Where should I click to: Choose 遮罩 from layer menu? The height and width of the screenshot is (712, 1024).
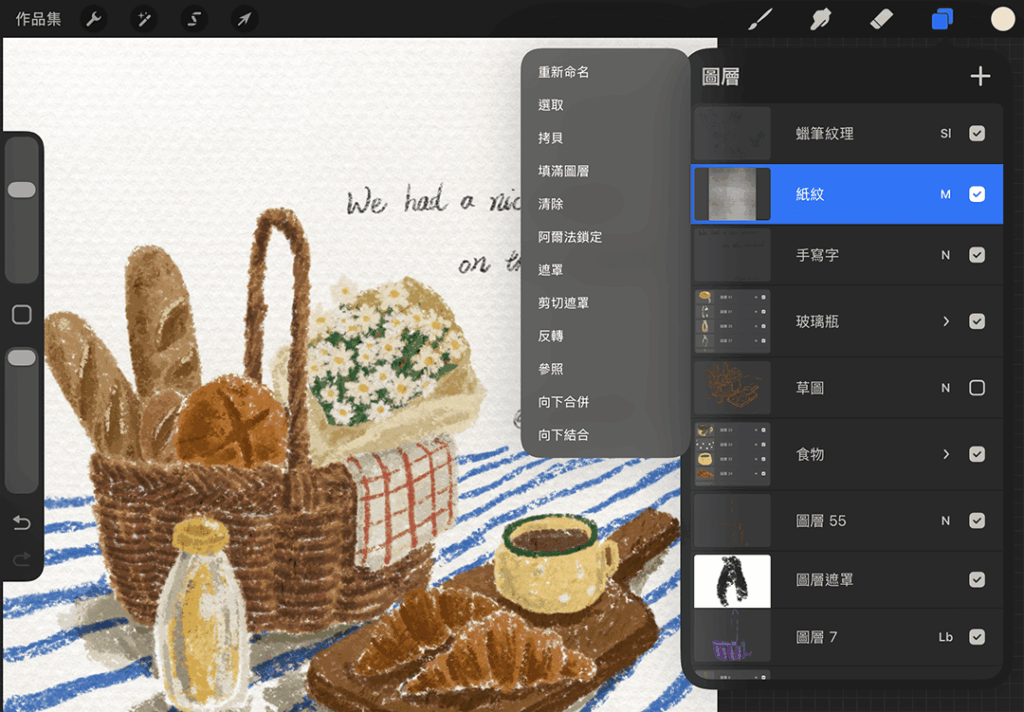coord(551,270)
